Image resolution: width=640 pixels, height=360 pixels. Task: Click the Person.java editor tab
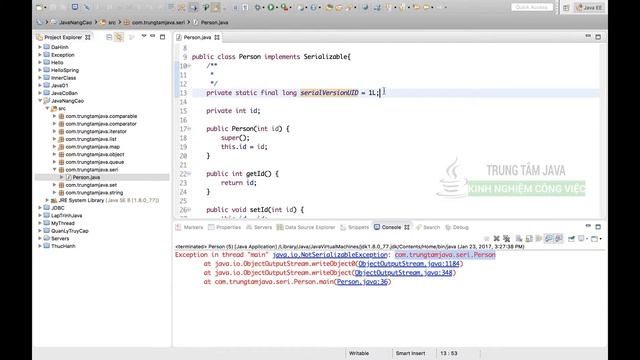pos(197,37)
